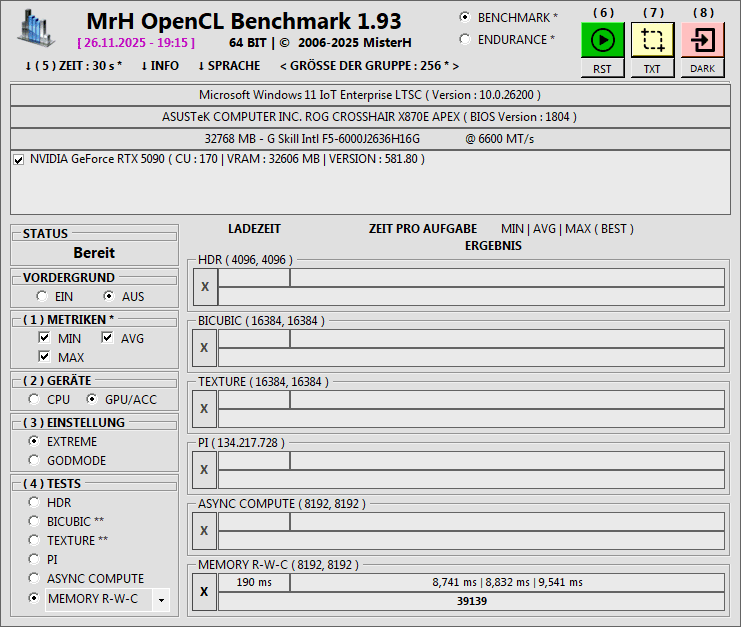Image resolution: width=741 pixels, height=627 pixels.
Task: Click the X button in the BICUBIC row
Action: click(204, 348)
